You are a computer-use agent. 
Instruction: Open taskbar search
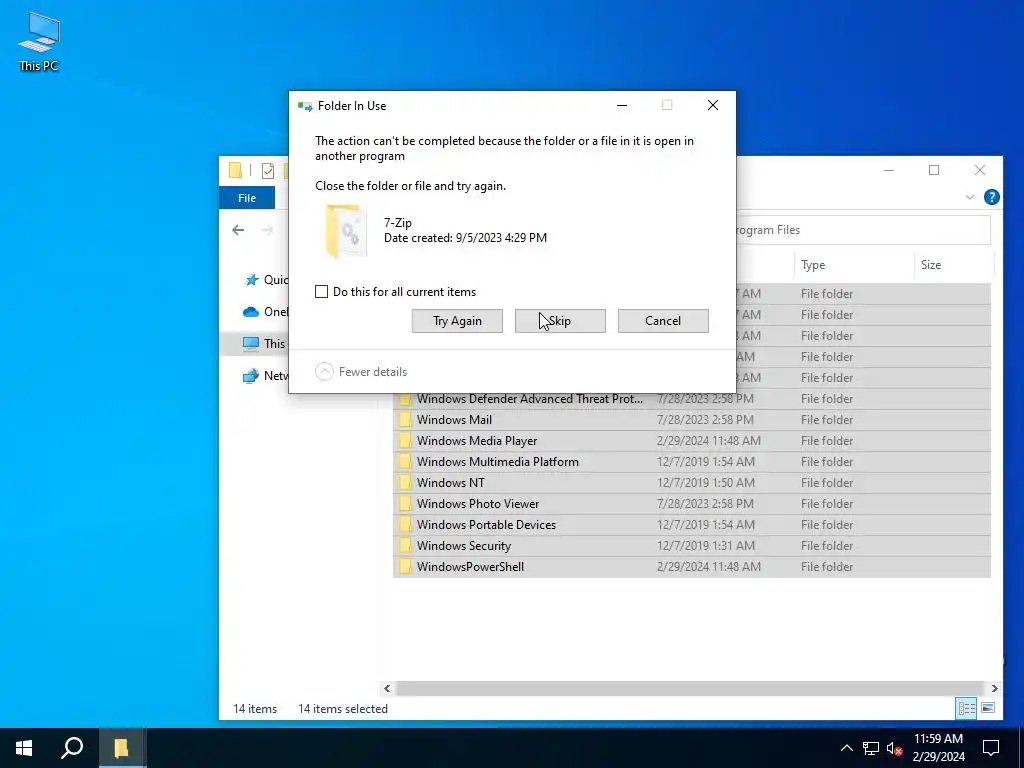(72, 748)
